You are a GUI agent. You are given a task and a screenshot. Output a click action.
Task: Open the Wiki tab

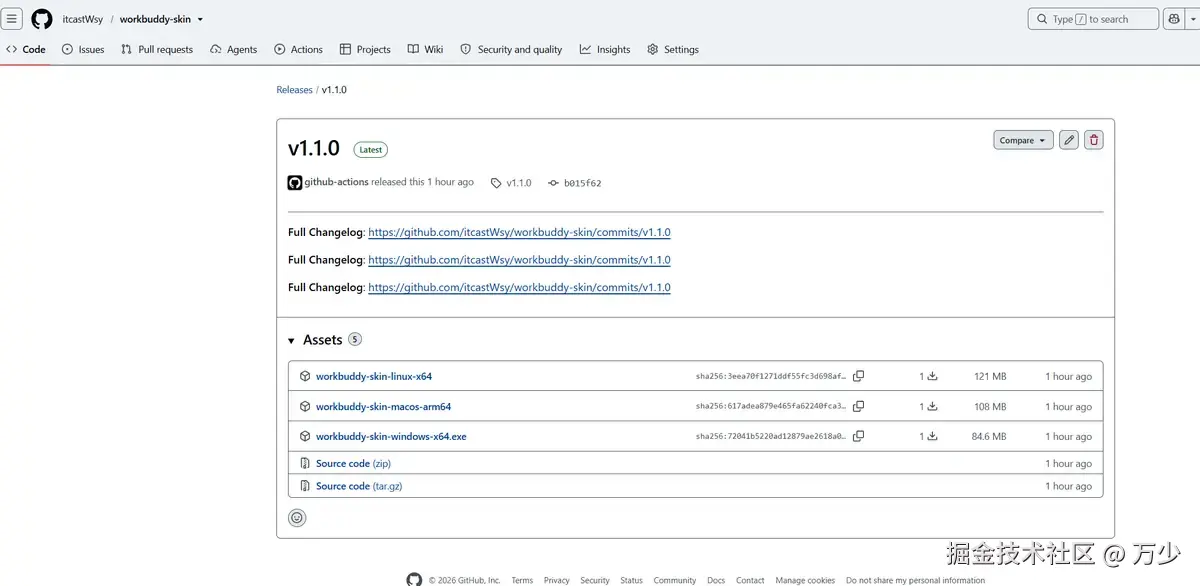pyautogui.click(x=425, y=49)
